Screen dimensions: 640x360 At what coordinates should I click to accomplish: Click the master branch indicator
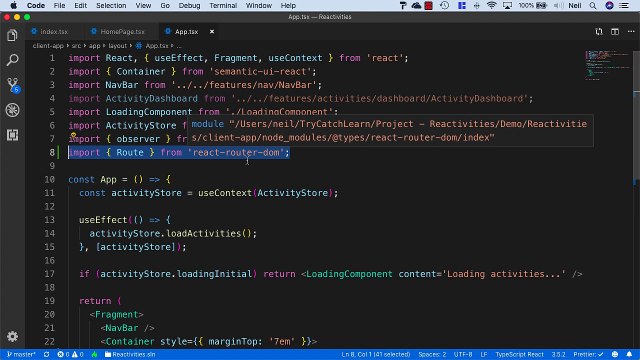21,354
